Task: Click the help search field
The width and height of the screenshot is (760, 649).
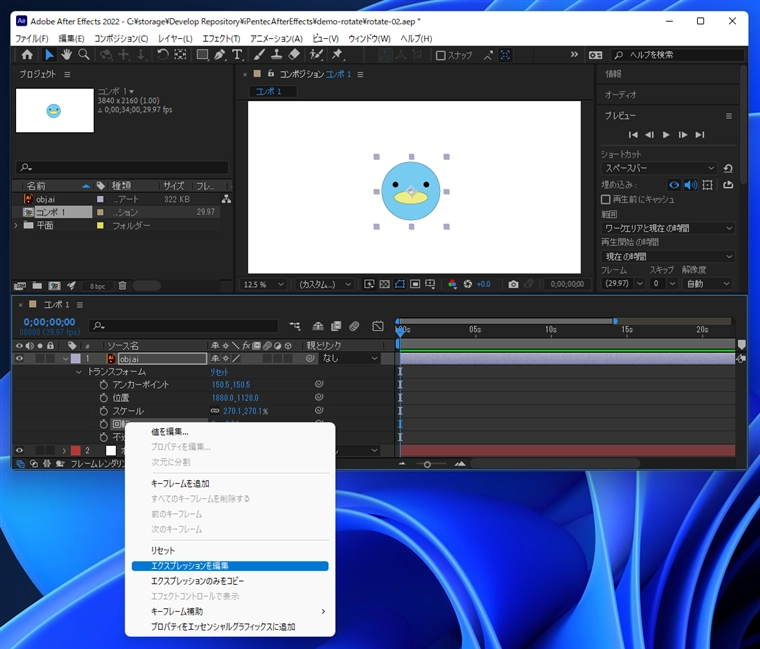Action: tap(678, 55)
